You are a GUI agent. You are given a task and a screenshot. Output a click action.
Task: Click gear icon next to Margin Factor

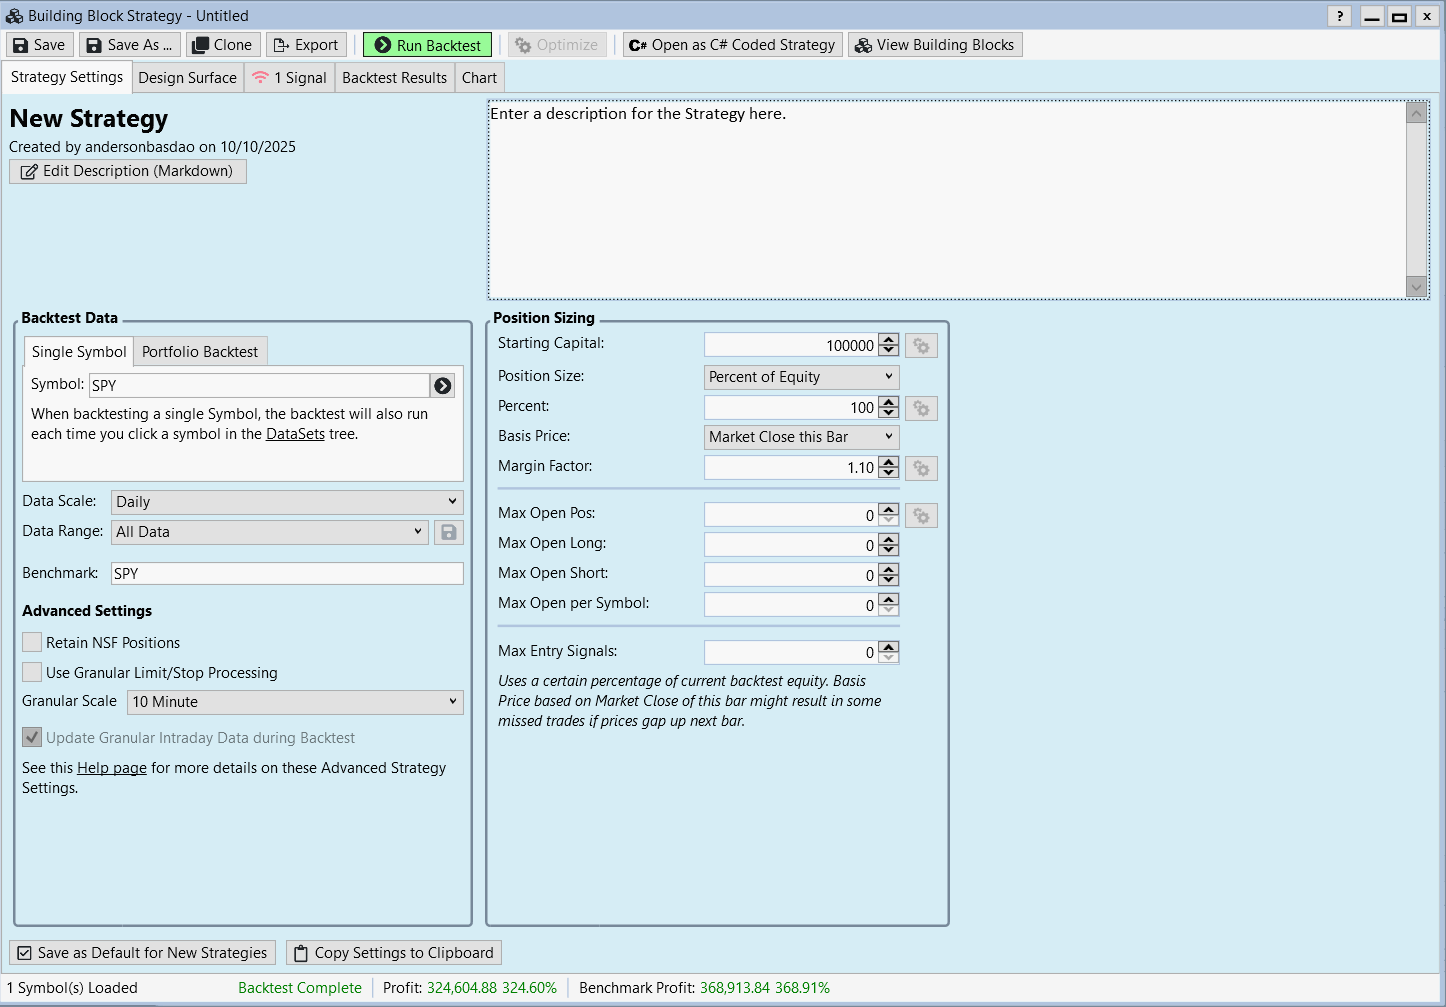[921, 468]
